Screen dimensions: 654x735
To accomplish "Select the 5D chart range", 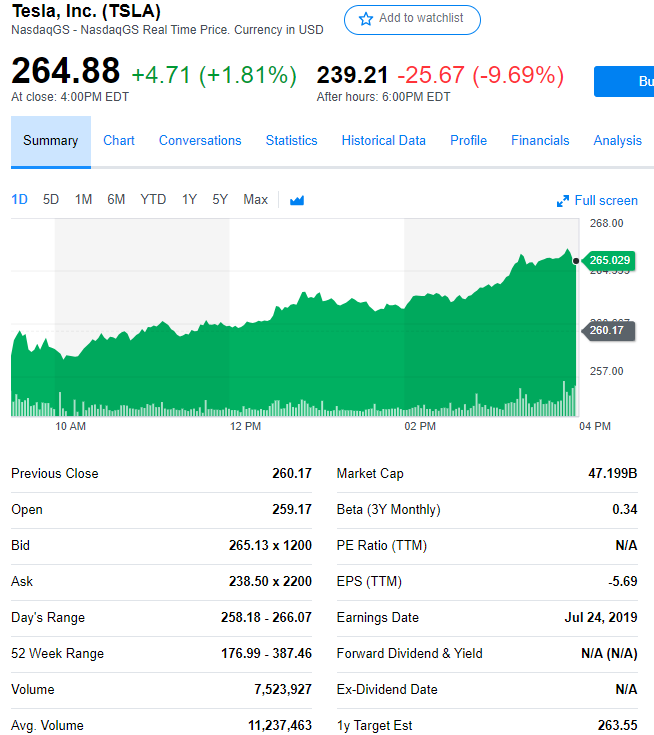I will point(51,200).
